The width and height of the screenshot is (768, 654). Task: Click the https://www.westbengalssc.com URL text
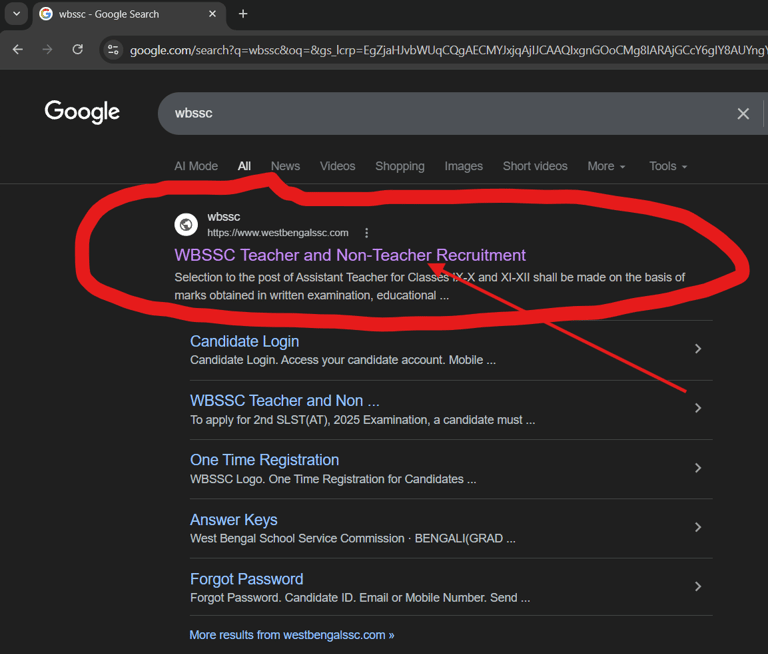pos(278,233)
